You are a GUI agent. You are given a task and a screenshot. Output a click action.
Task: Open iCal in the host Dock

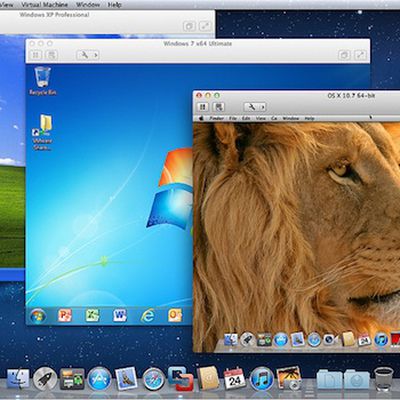click(235, 378)
